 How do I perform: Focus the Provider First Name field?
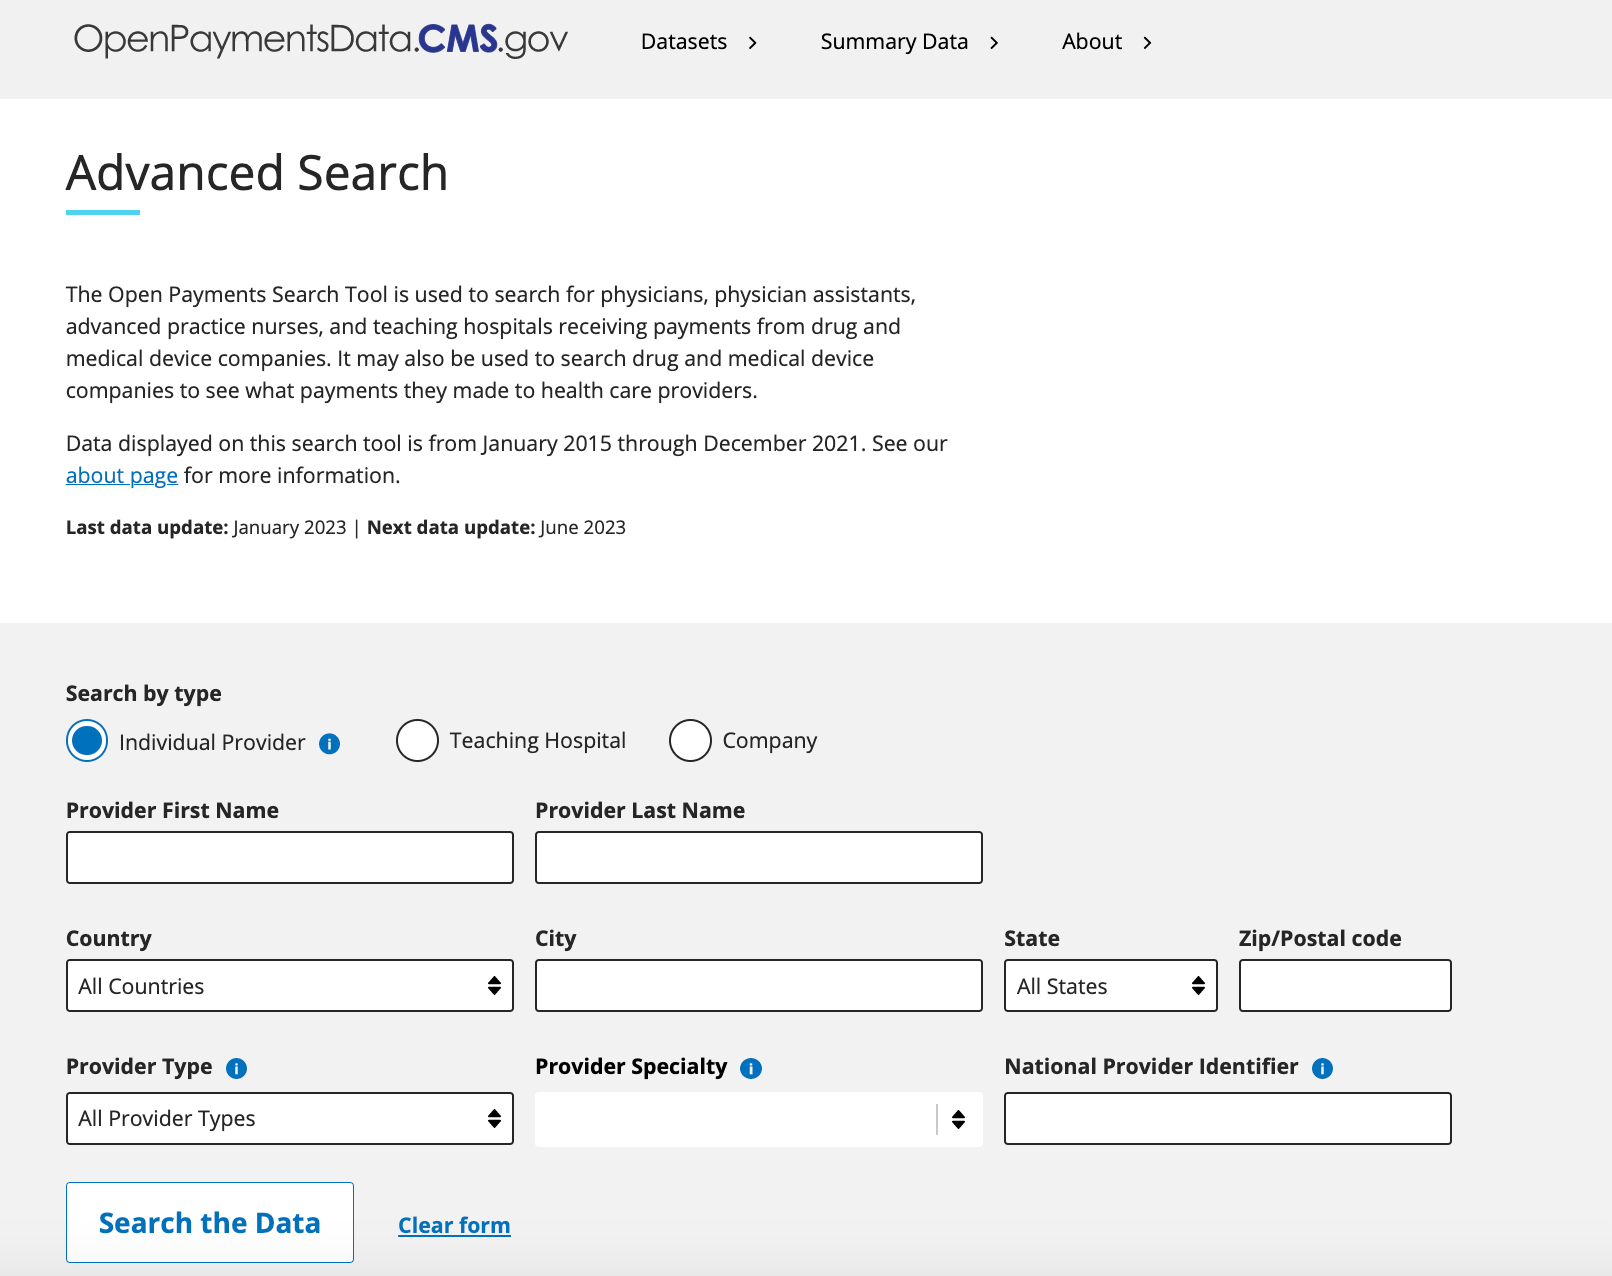pos(289,857)
